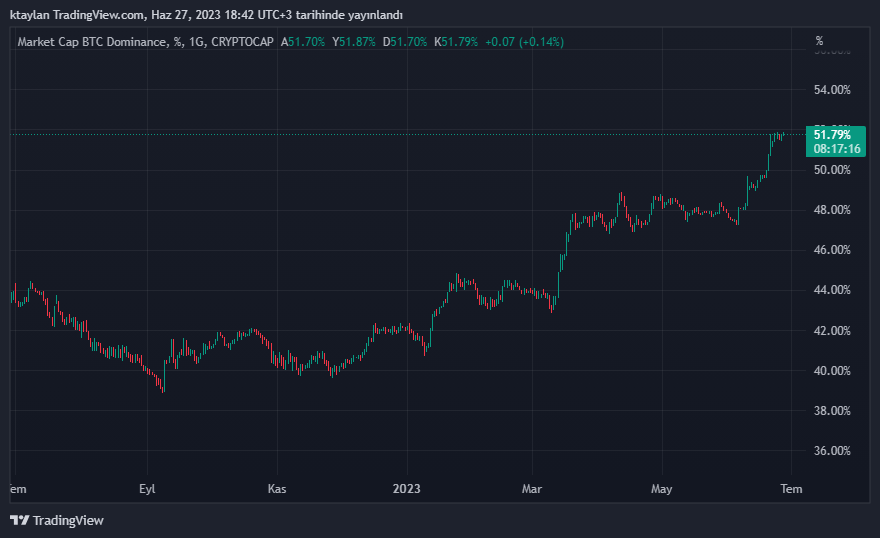Click the 46.00% price axis label
This screenshot has width=880, height=538.
(x=832, y=250)
